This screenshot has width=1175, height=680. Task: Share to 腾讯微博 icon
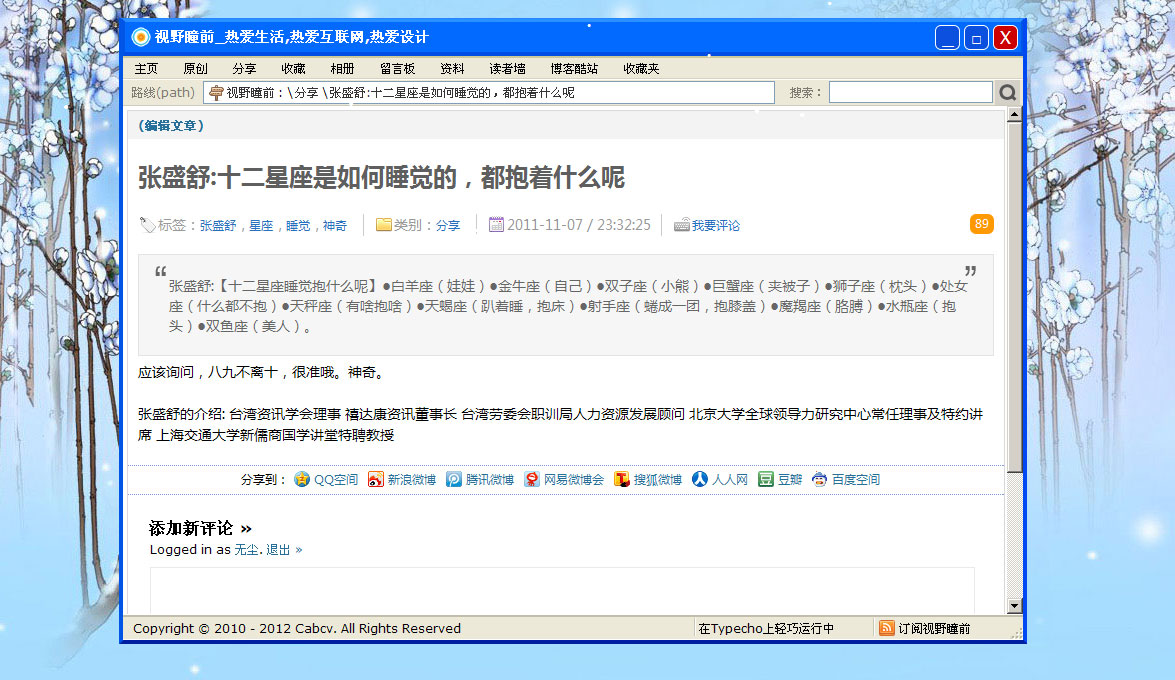(x=454, y=480)
